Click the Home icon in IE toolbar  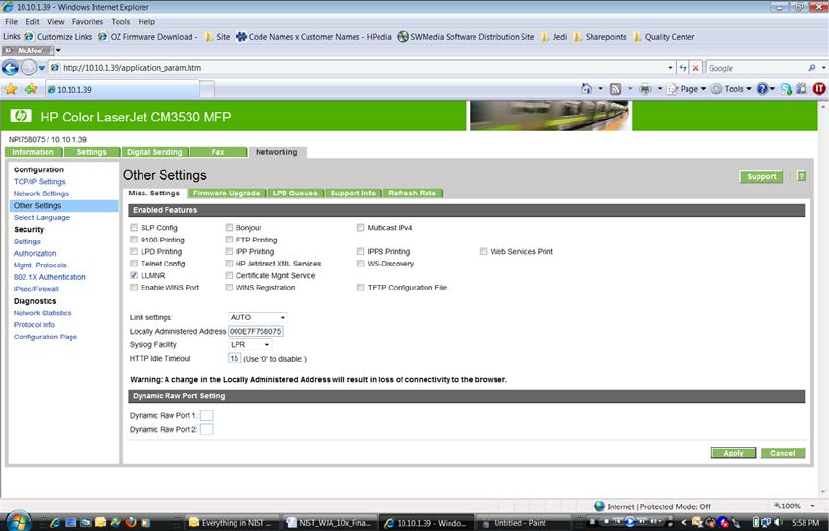pyautogui.click(x=586, y=89)
